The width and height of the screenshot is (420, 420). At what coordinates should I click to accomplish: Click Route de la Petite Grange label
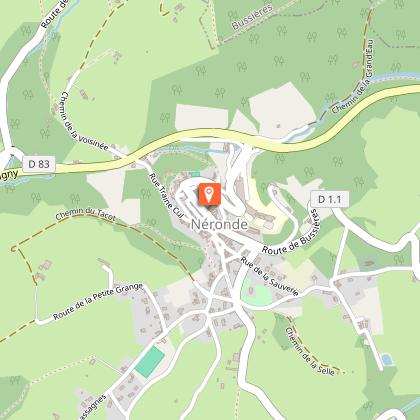[98, 301]
